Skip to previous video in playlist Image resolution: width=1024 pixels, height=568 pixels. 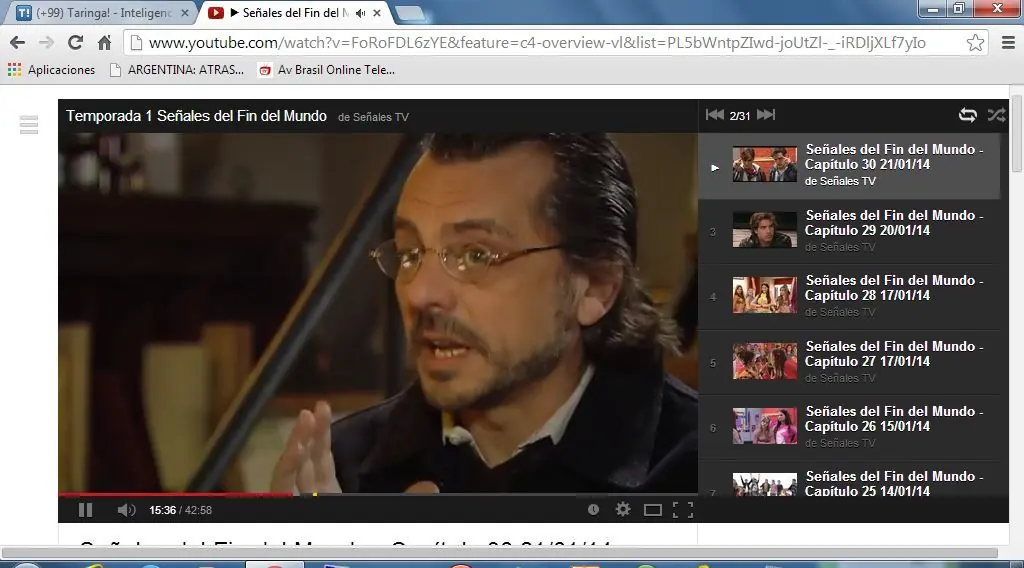point(714,115)
